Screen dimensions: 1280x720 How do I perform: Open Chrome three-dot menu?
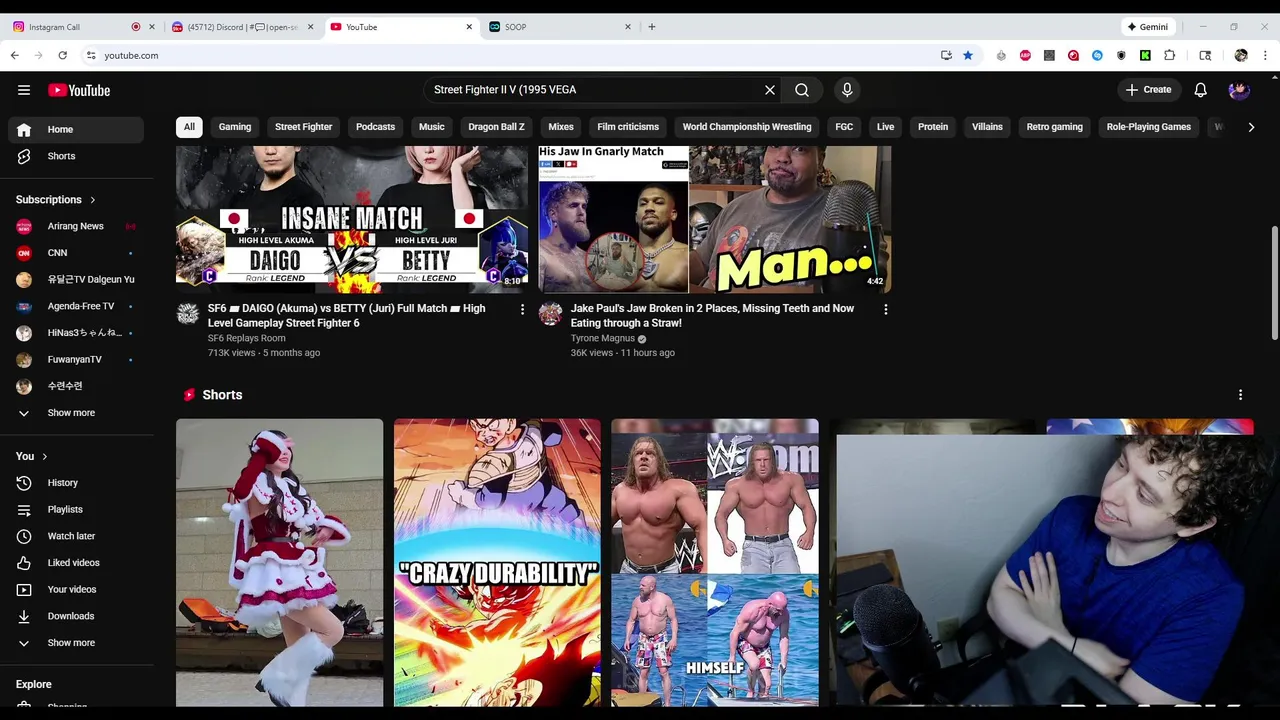(x=1265, y=56)
